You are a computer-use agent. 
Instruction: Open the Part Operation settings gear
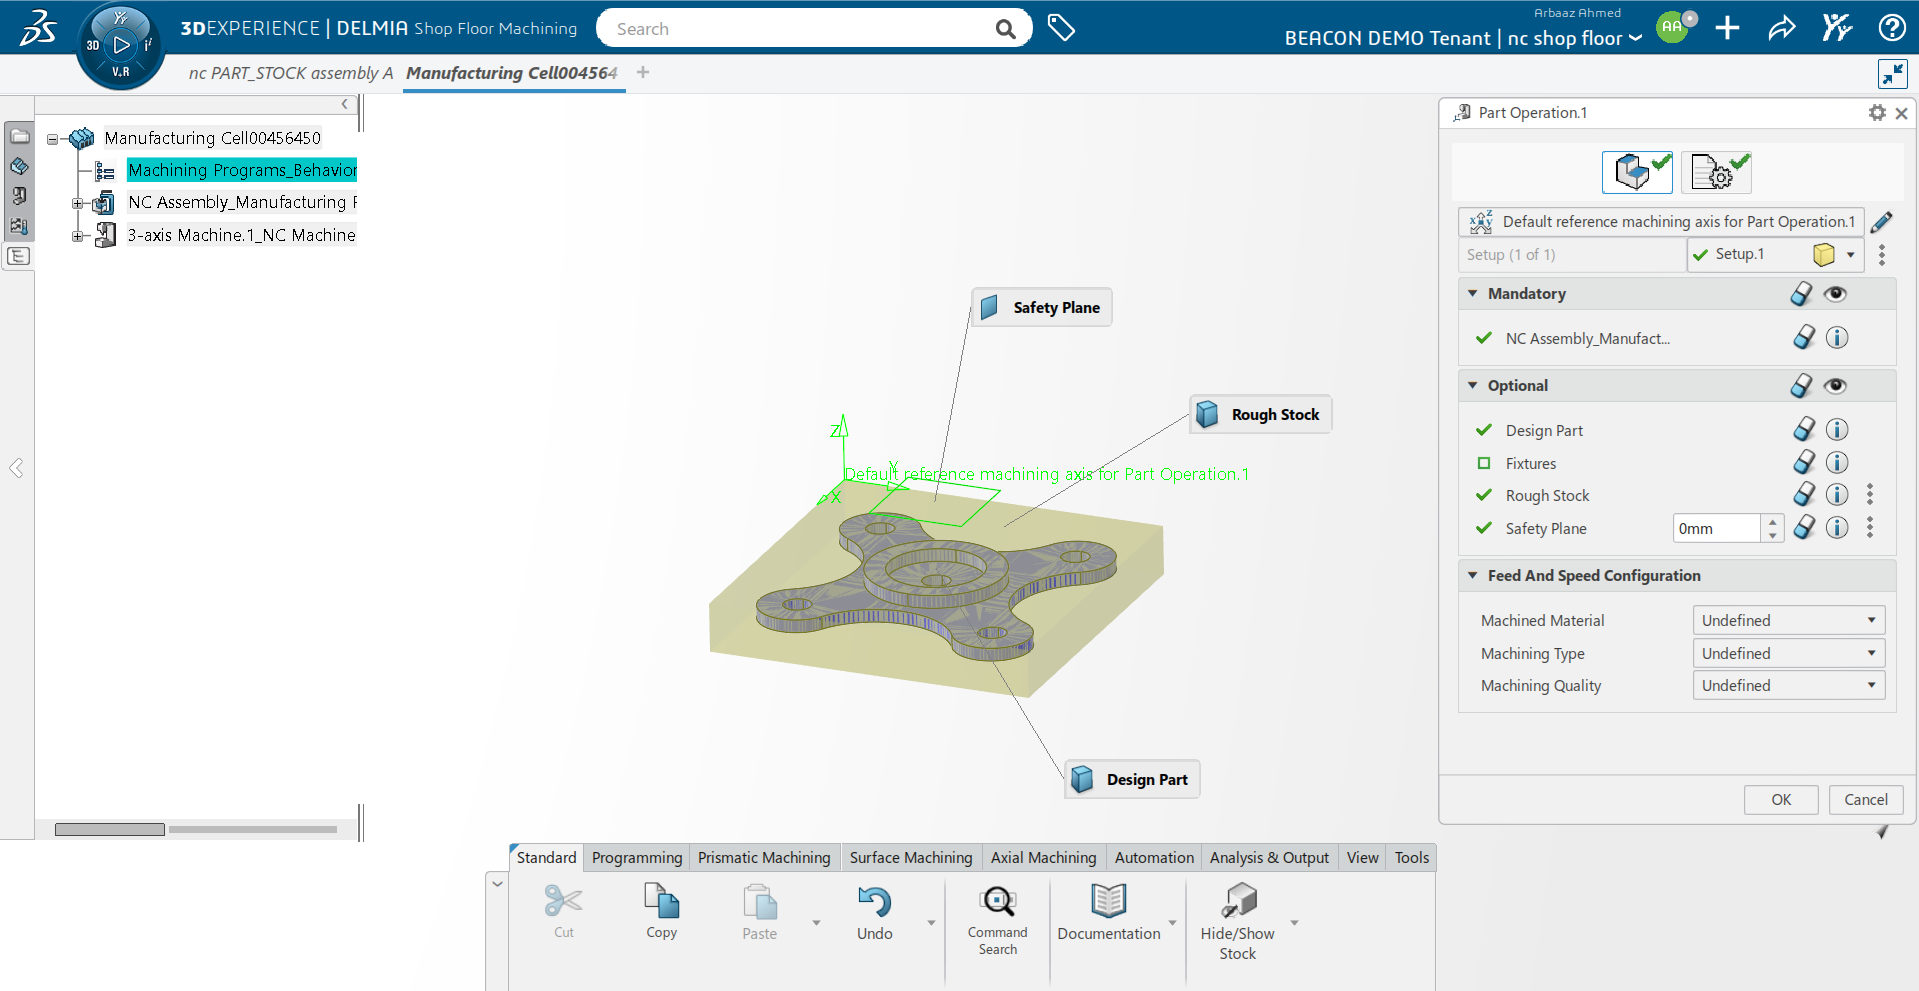(1877, 113)
